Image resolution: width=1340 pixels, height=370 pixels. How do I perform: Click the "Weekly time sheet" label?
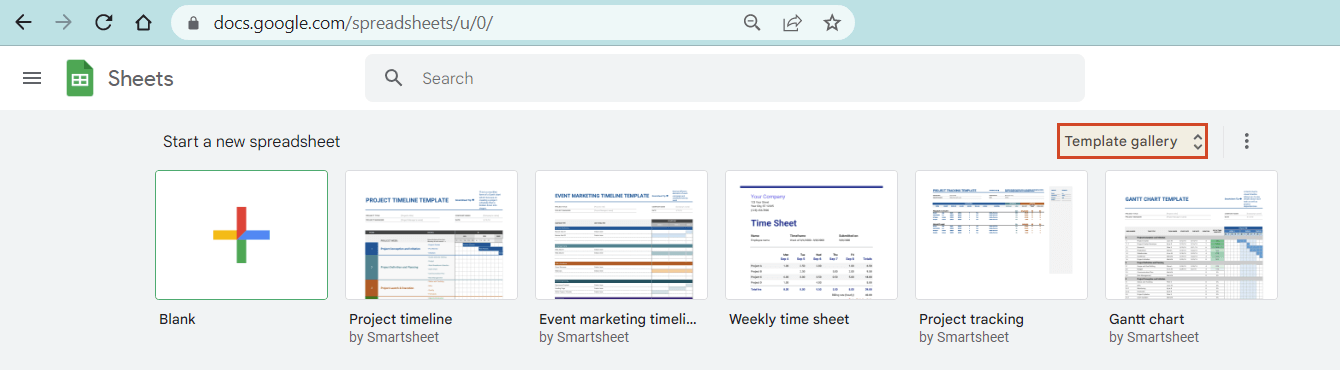tap(789, 319)
